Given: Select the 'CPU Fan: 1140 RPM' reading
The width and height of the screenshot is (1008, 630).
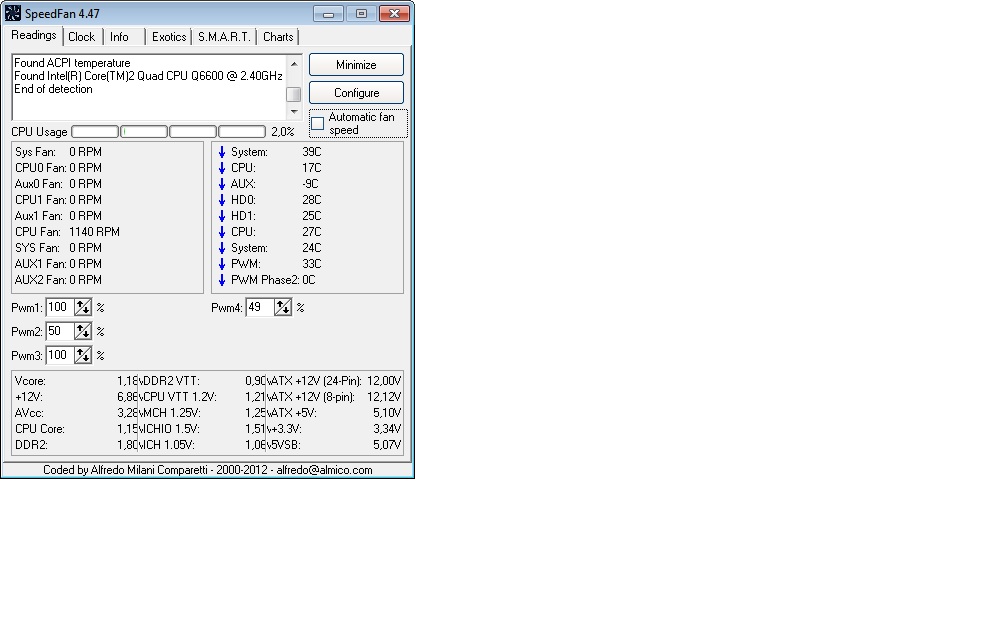Looking at the screenshot, I should [68, 232].
